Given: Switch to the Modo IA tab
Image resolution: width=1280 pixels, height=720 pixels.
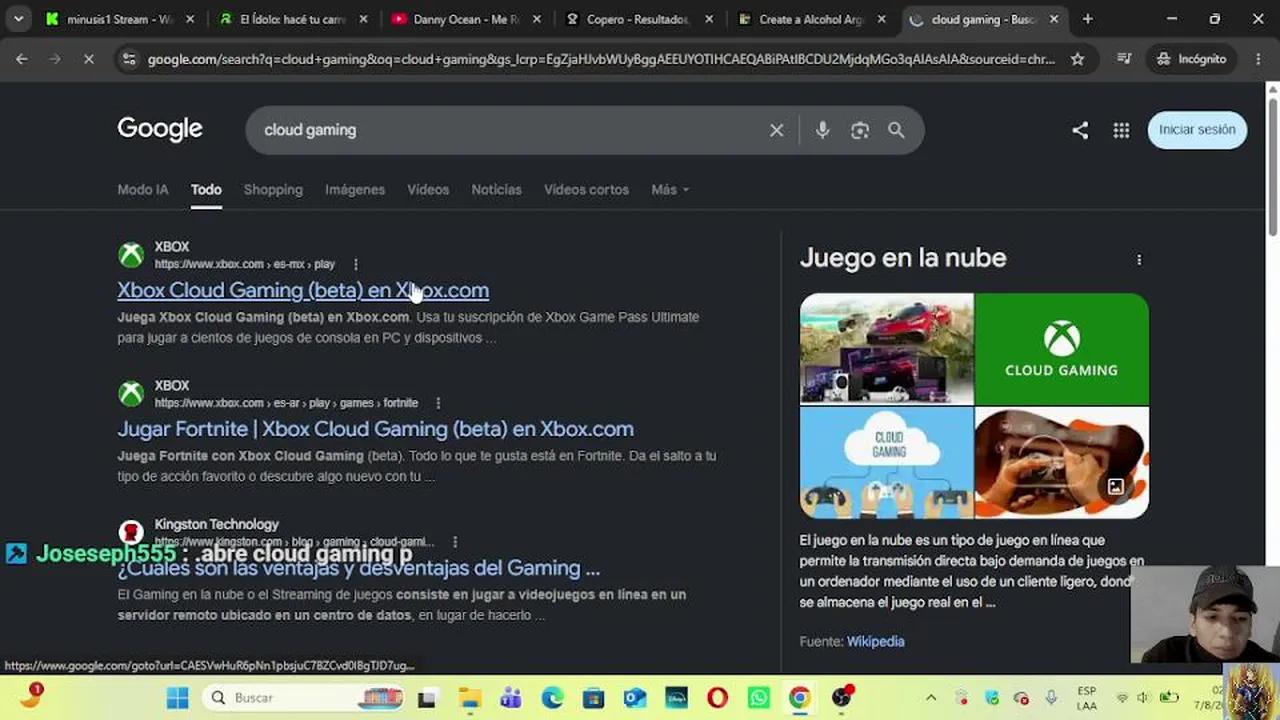Looking at the screenshot, I should [x=143, y=190].
